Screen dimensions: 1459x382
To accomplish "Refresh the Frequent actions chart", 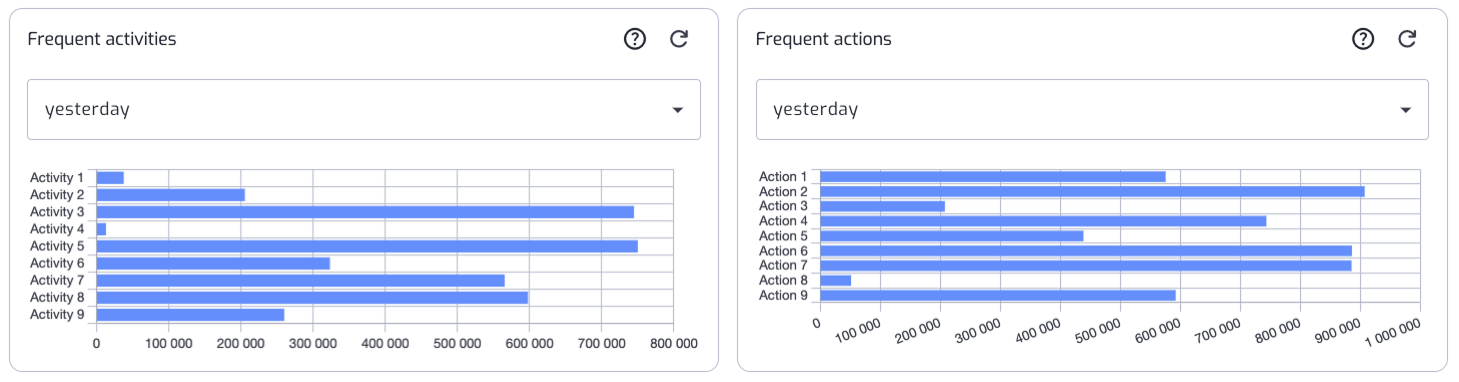I will (1407, 39).
